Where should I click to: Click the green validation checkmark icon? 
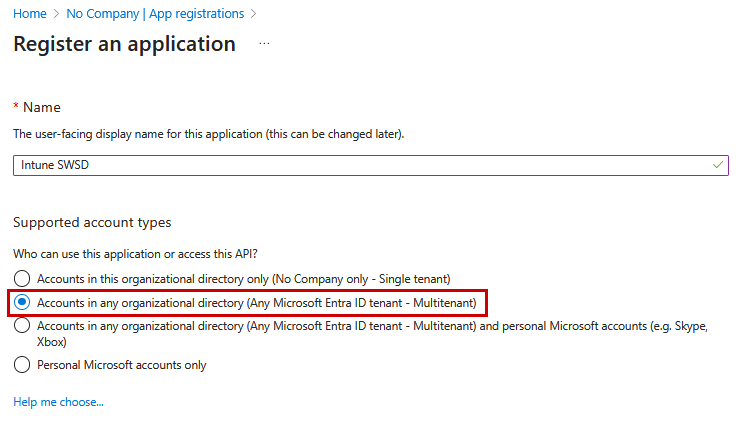click(717, 165)
